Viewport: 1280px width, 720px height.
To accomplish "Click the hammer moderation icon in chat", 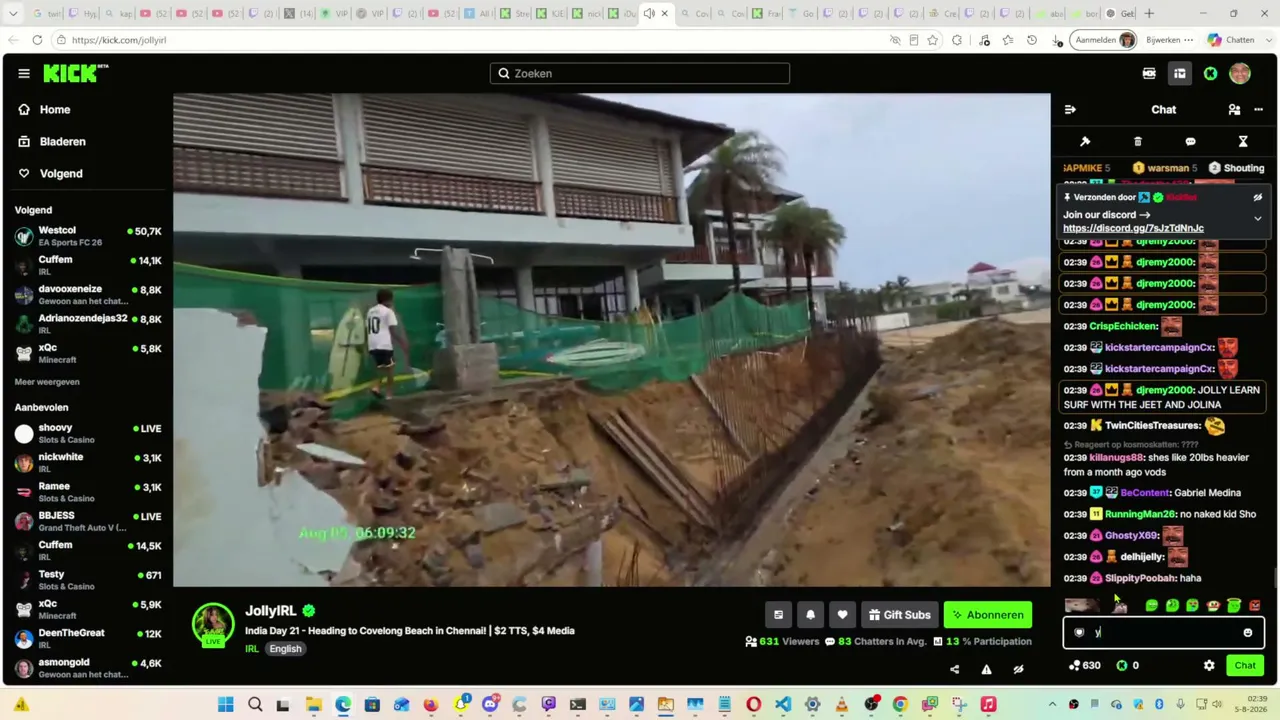I will pos(1085,142).
